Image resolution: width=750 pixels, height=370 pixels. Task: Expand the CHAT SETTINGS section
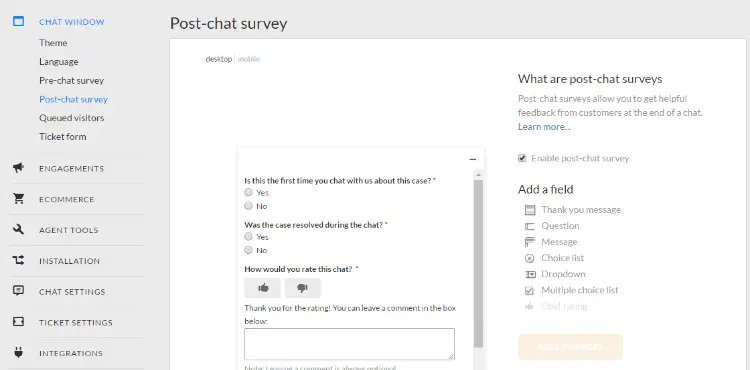click(x=72, y=292)
